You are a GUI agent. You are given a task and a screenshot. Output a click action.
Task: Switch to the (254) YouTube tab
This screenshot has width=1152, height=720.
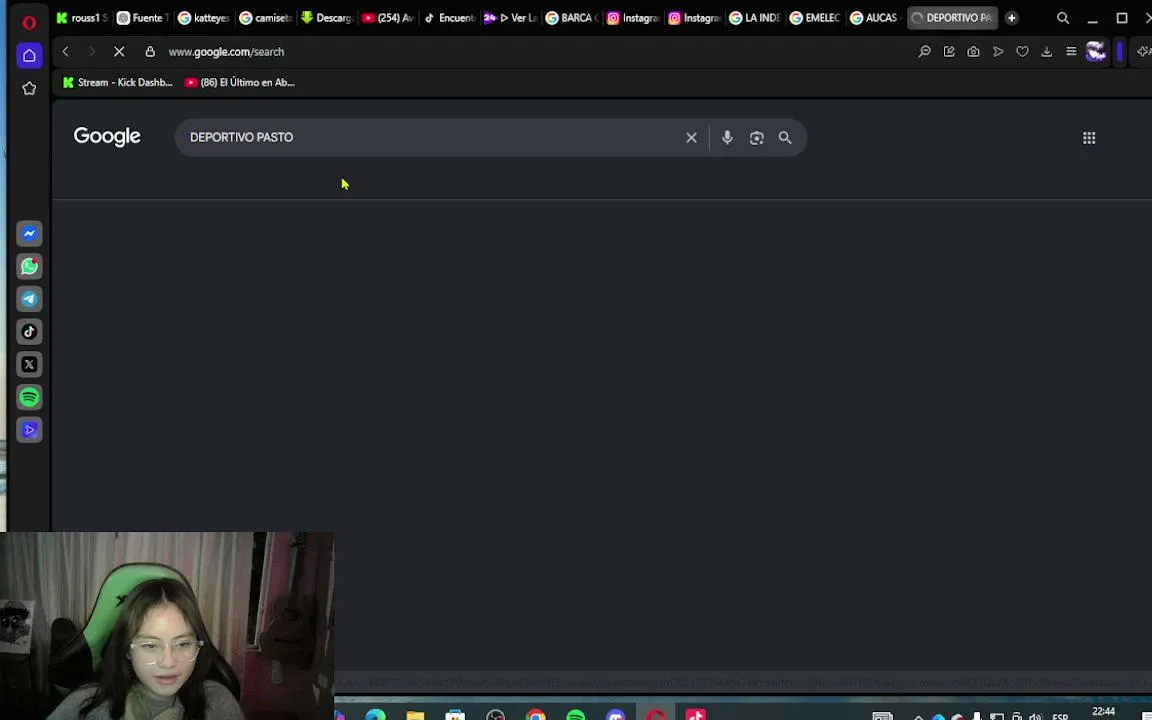tap(388, 18)
